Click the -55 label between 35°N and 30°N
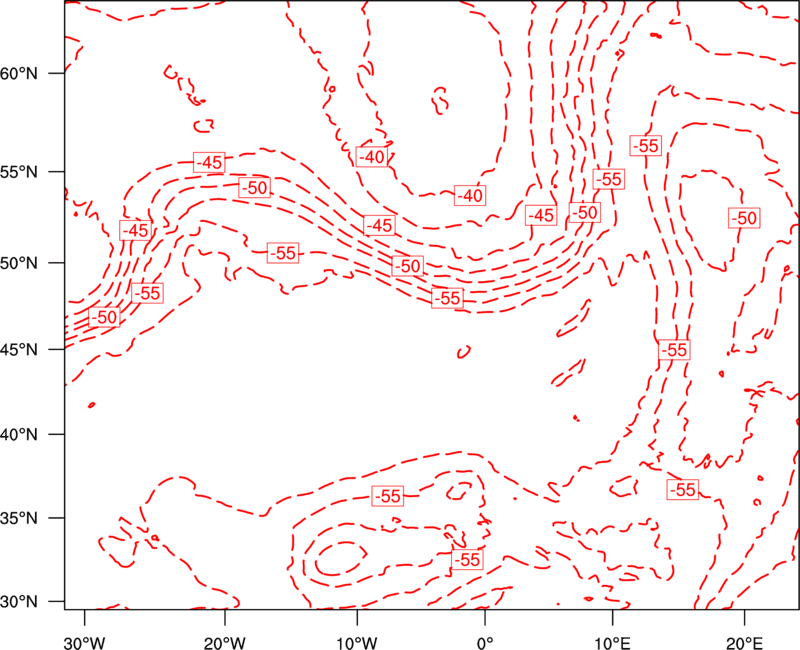This screenshot has width=800, height=650. (467, 560)
